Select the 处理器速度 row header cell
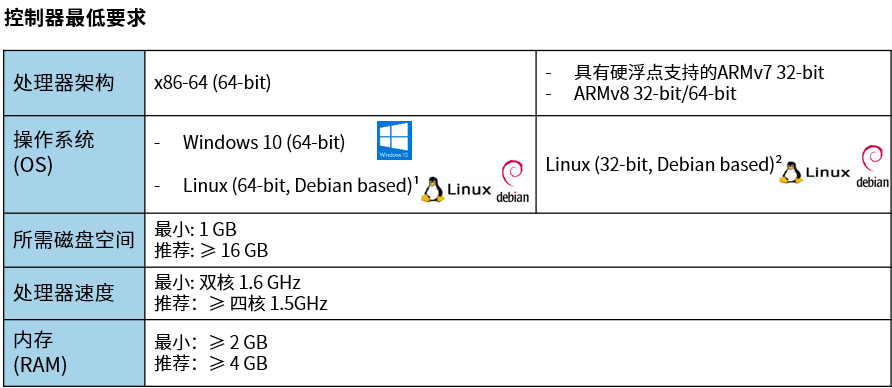The width and height of the screenshot is (892, 388). (75, 293)
